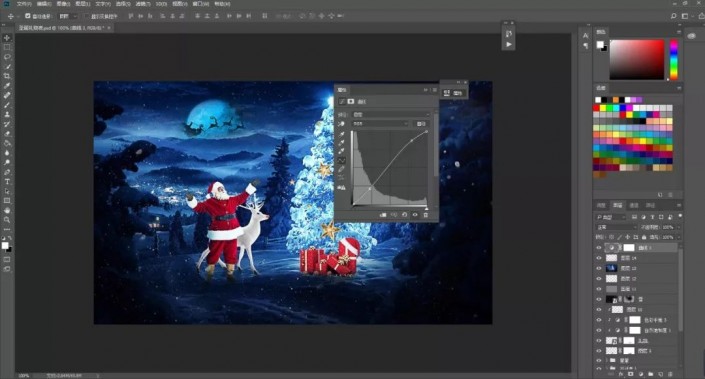
Task: Select the Crop tool
Action: (7, 76)
